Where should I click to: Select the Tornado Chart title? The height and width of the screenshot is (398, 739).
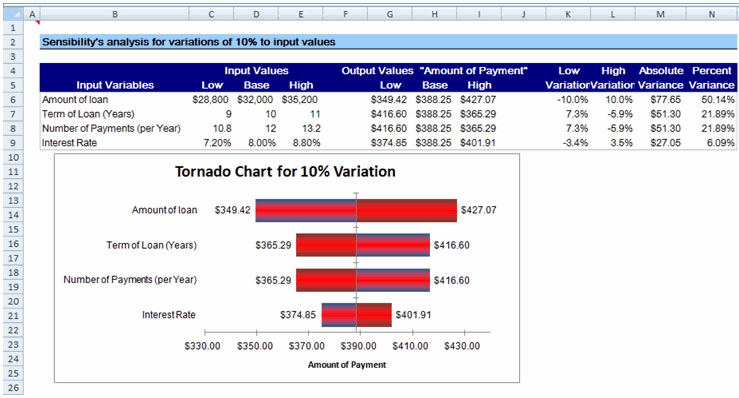pos(285,171)
